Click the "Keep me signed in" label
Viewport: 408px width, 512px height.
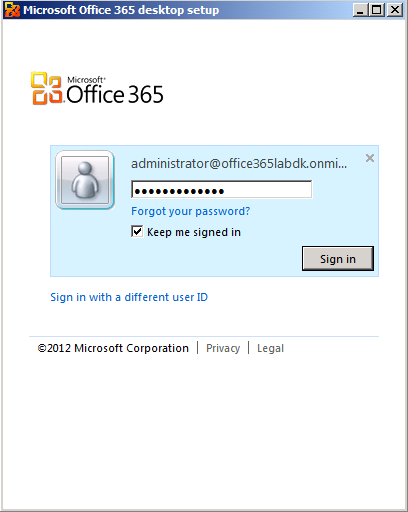click(194, 232)
